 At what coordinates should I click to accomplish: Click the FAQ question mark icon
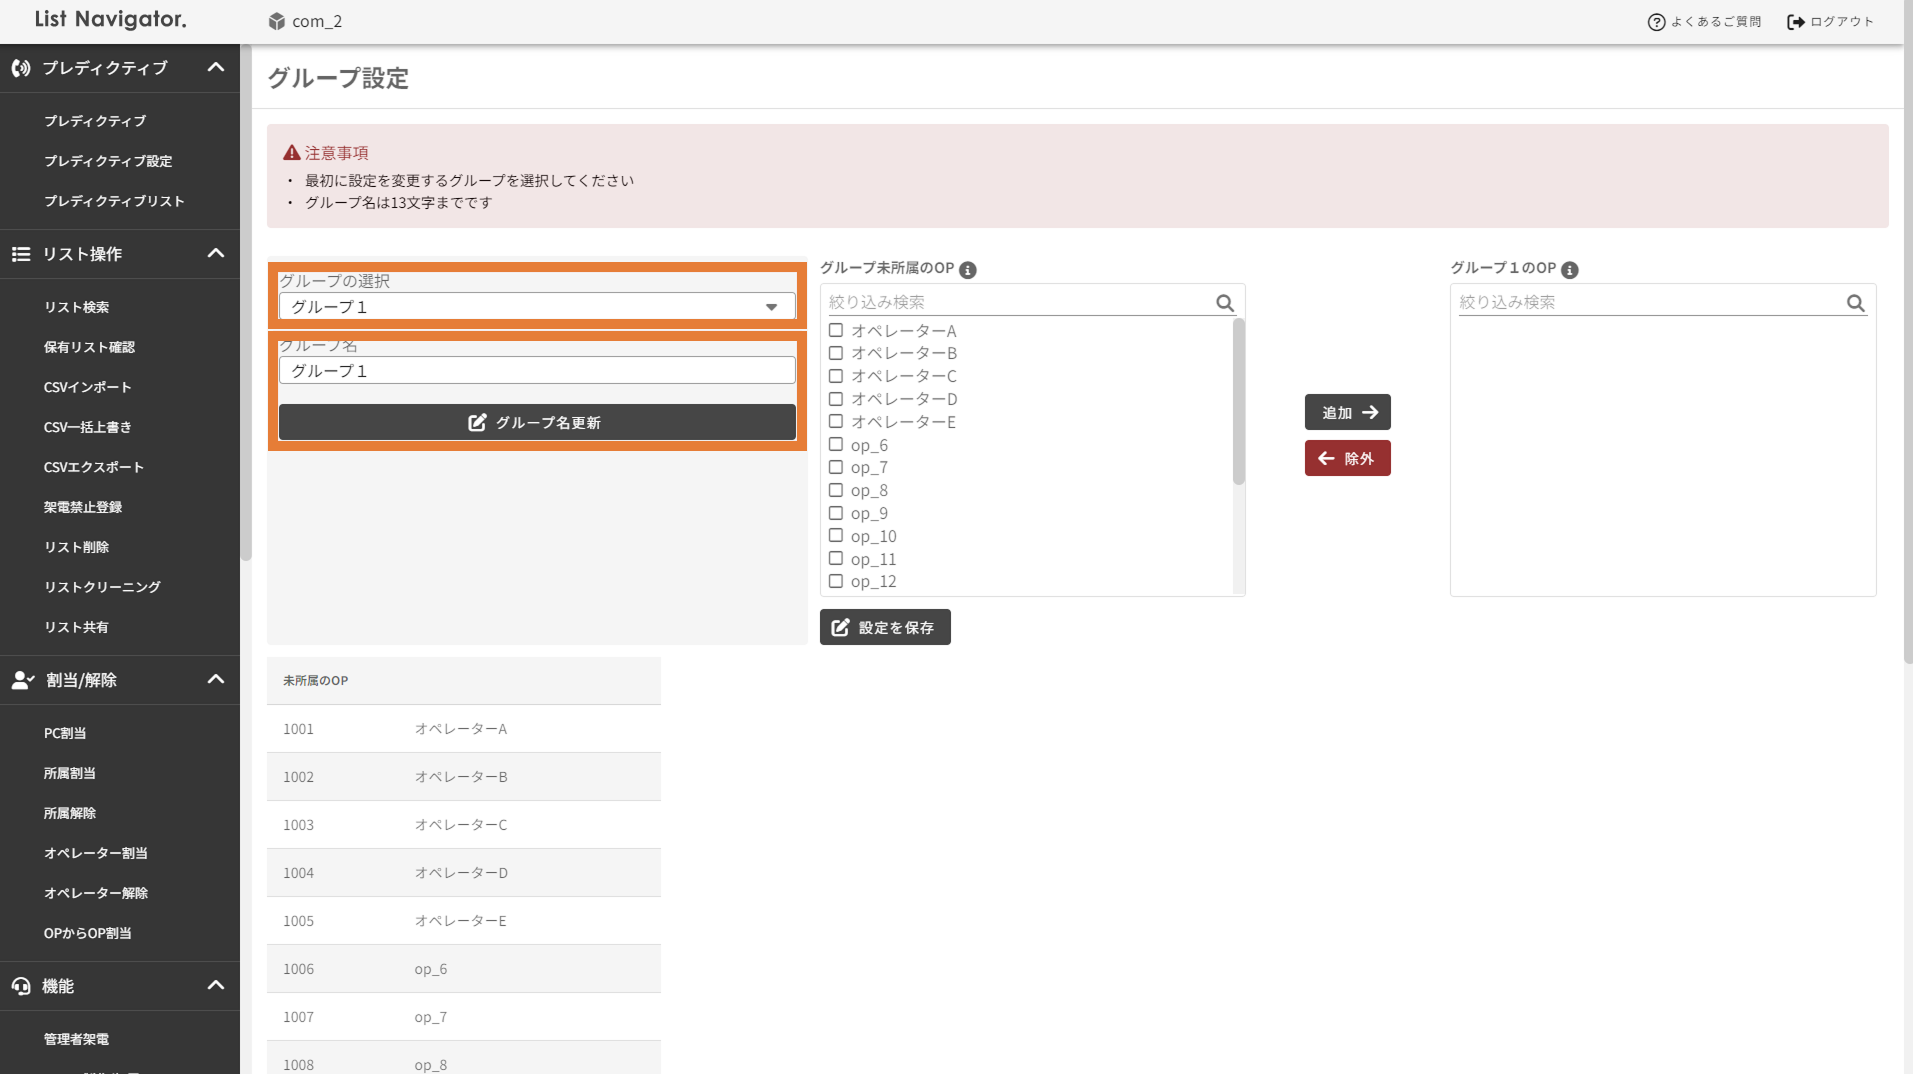coord(1656,22)
